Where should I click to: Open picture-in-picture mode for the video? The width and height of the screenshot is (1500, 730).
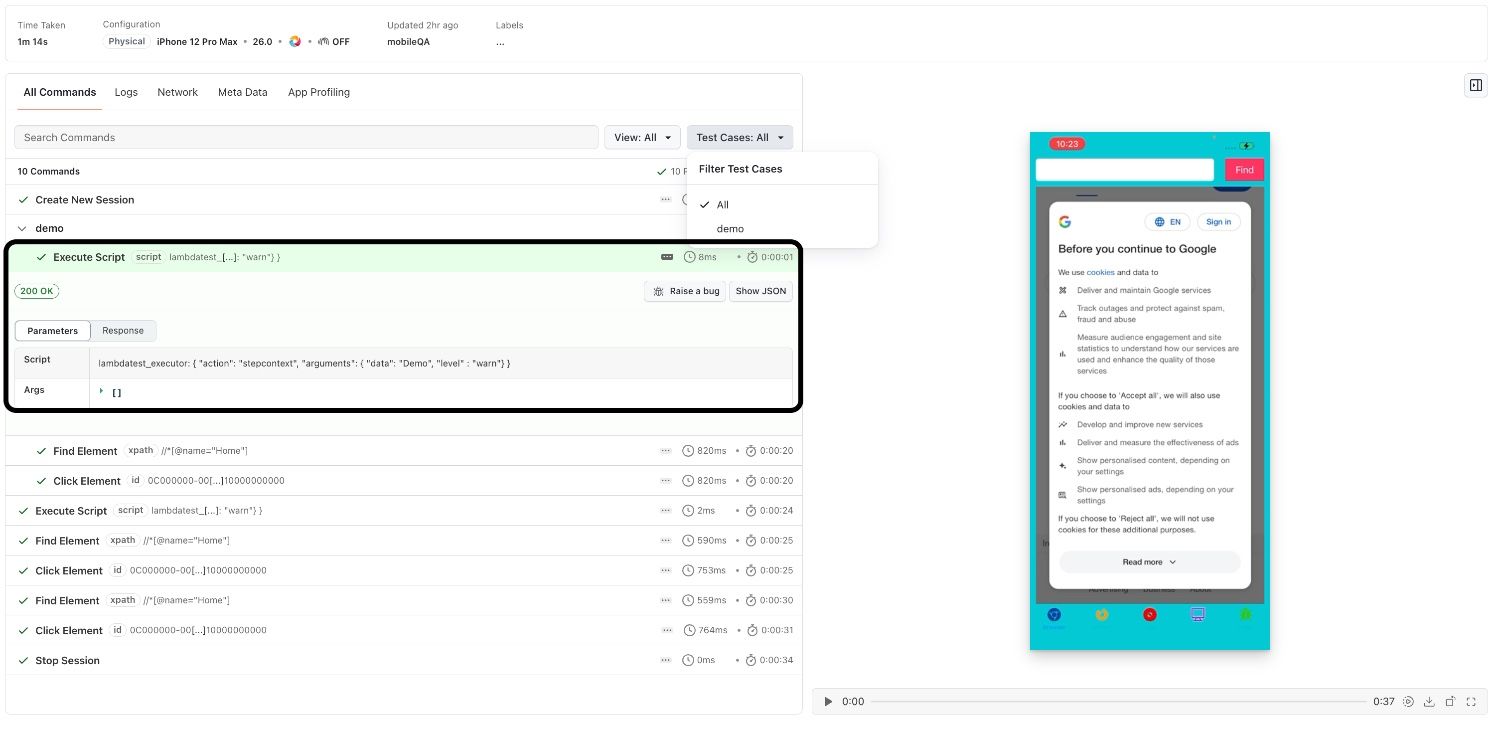pos(1451,701)
